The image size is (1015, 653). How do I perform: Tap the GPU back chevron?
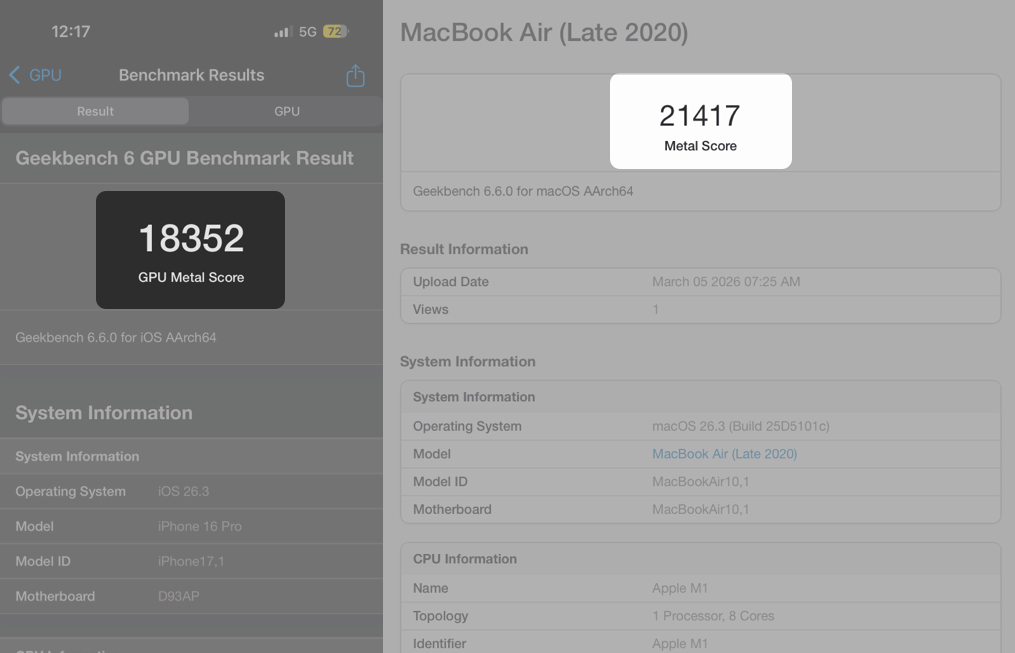pyautogui.click(x=14, y=75)
